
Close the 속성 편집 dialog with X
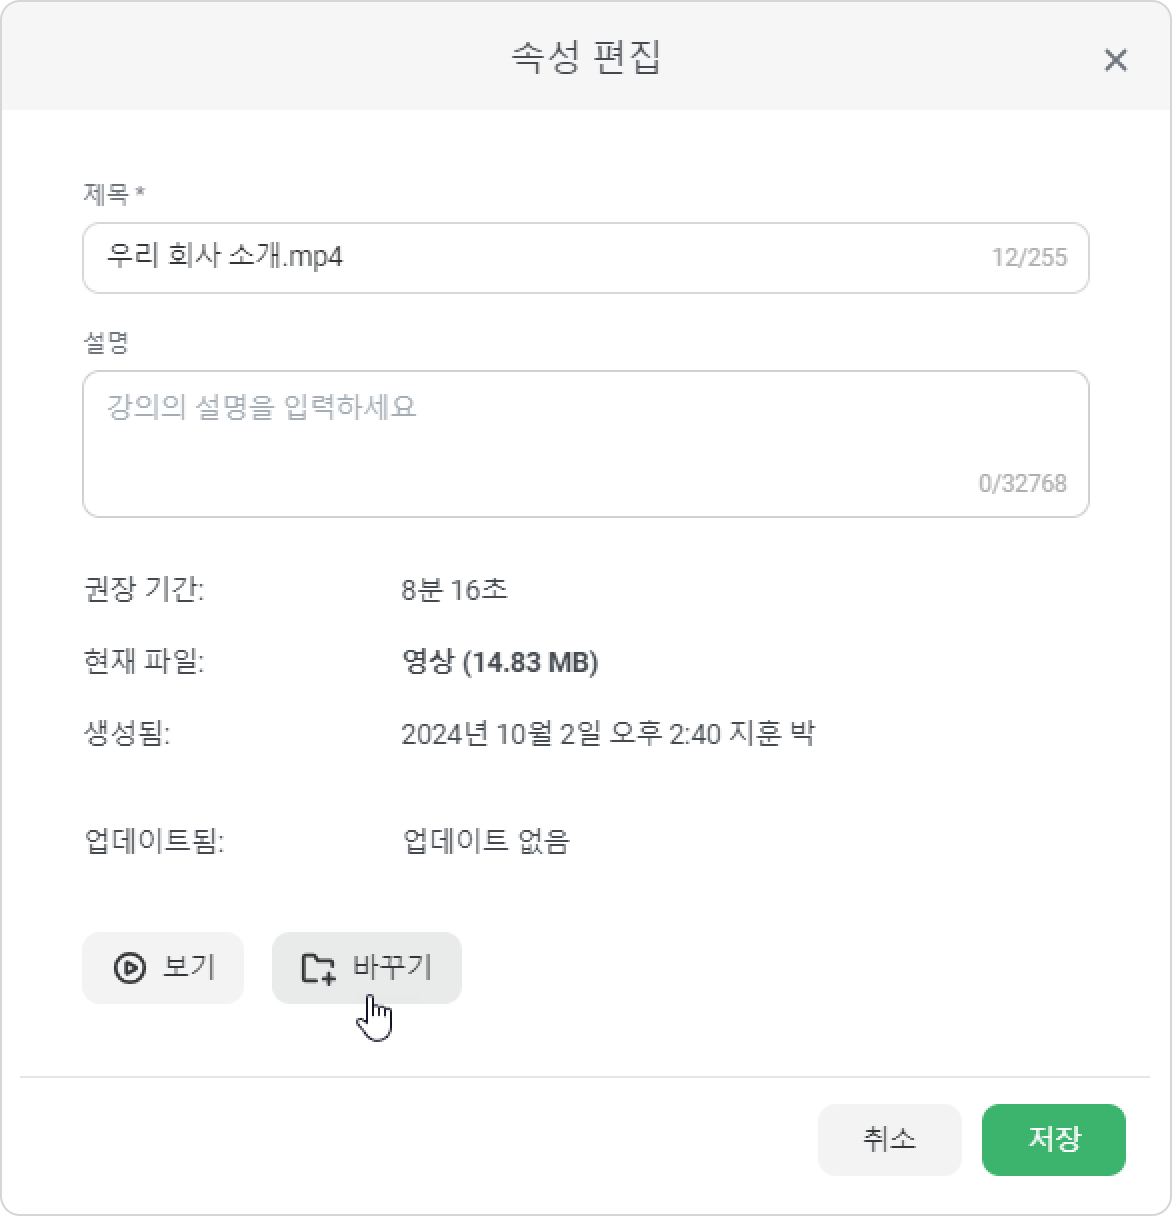pos(1115,60)
